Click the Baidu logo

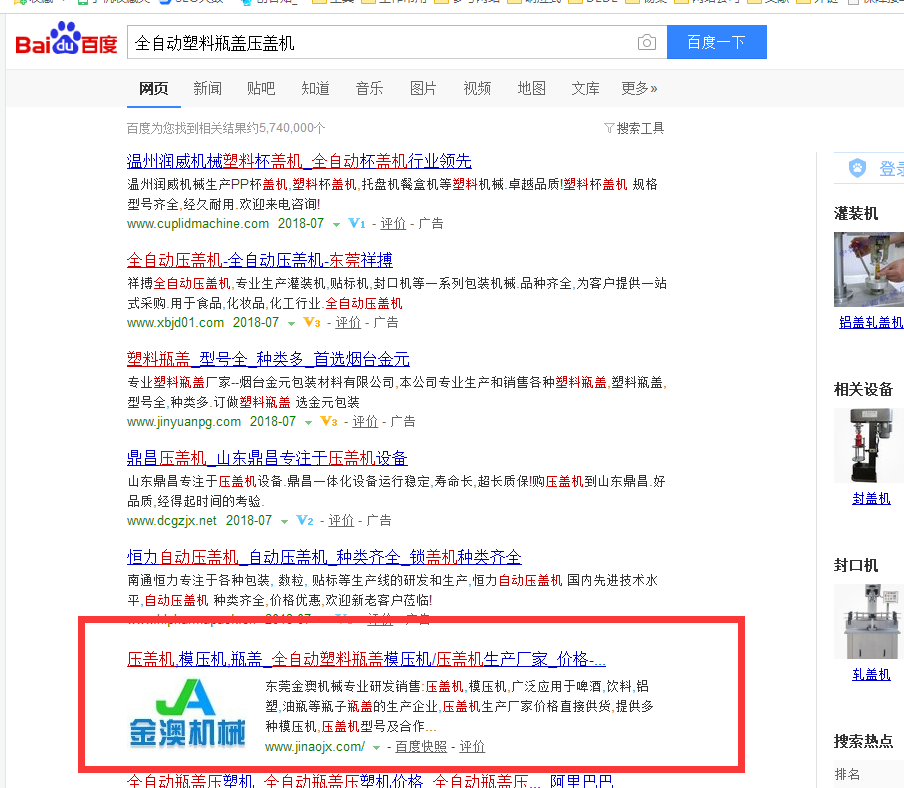coord(66,42)
